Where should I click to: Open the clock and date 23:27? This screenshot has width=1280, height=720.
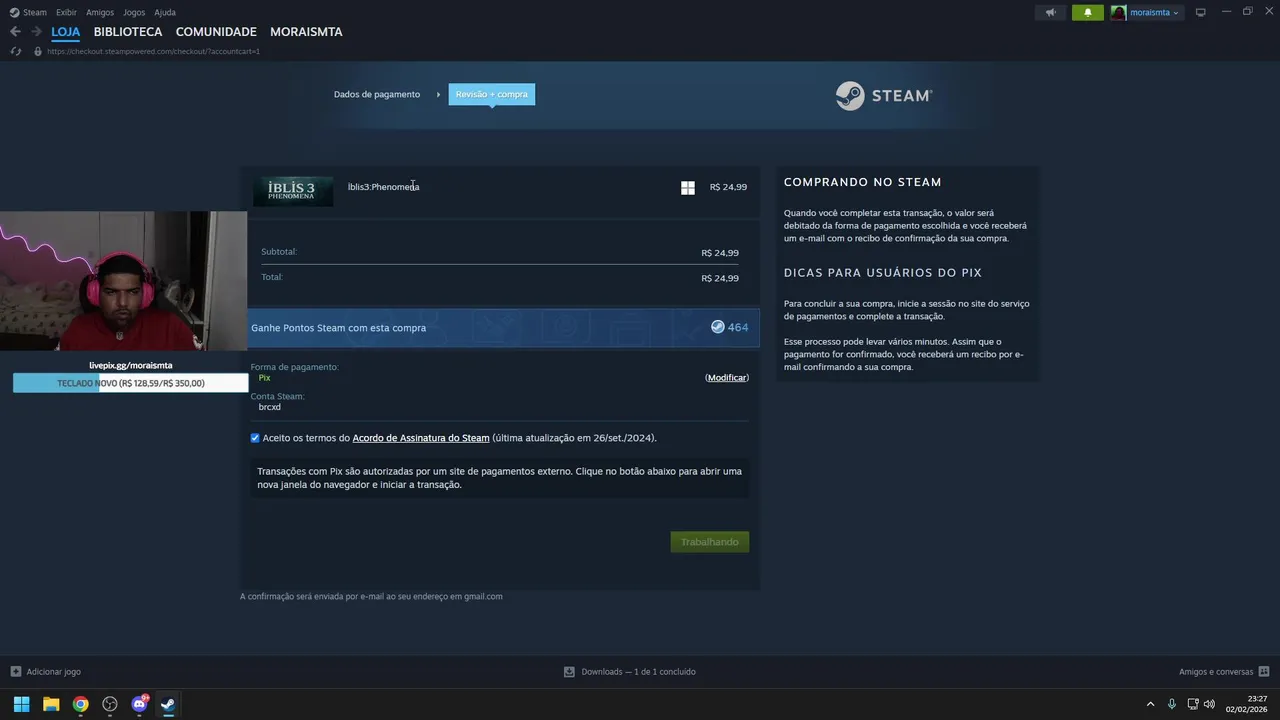pyautogui.click(x=1247, y=704)
